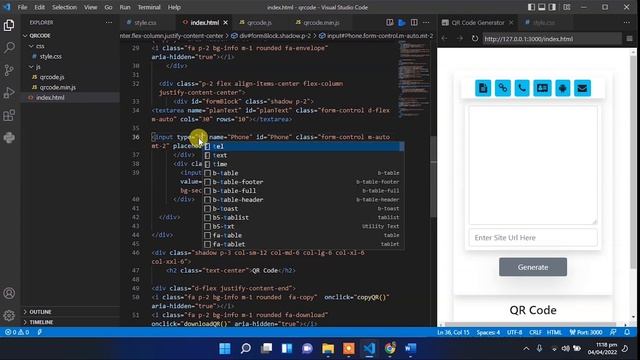Select 'text' from the autocomplete list

pos(304,155)
